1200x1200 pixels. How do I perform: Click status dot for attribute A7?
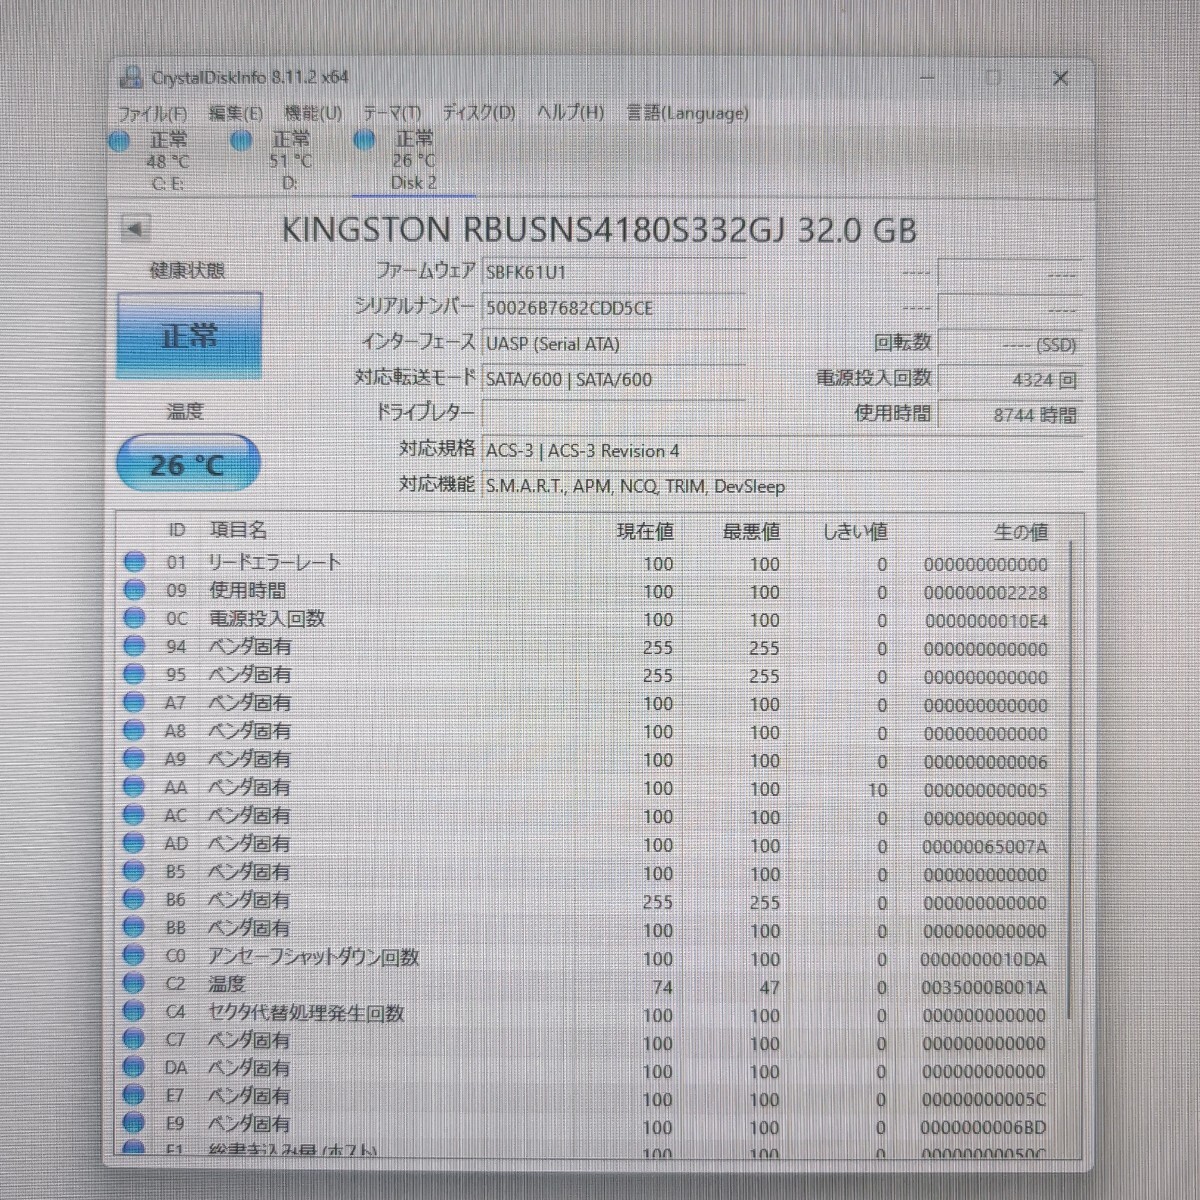[x=134, y=703]
